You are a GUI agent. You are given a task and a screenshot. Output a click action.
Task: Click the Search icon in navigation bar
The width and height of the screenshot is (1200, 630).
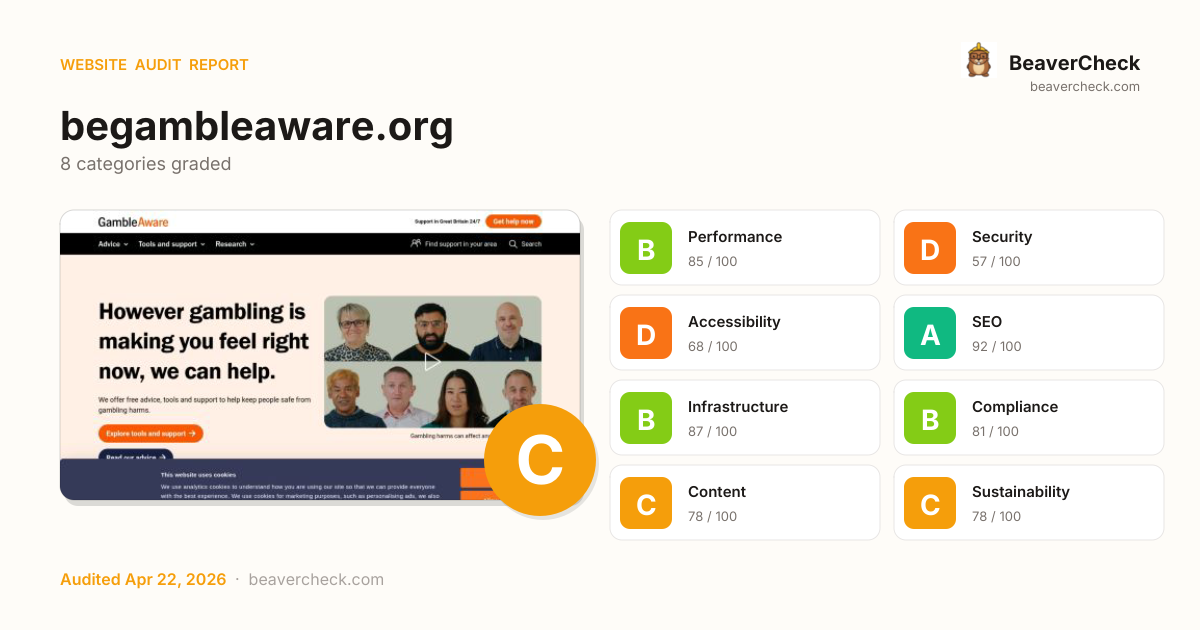525,244
